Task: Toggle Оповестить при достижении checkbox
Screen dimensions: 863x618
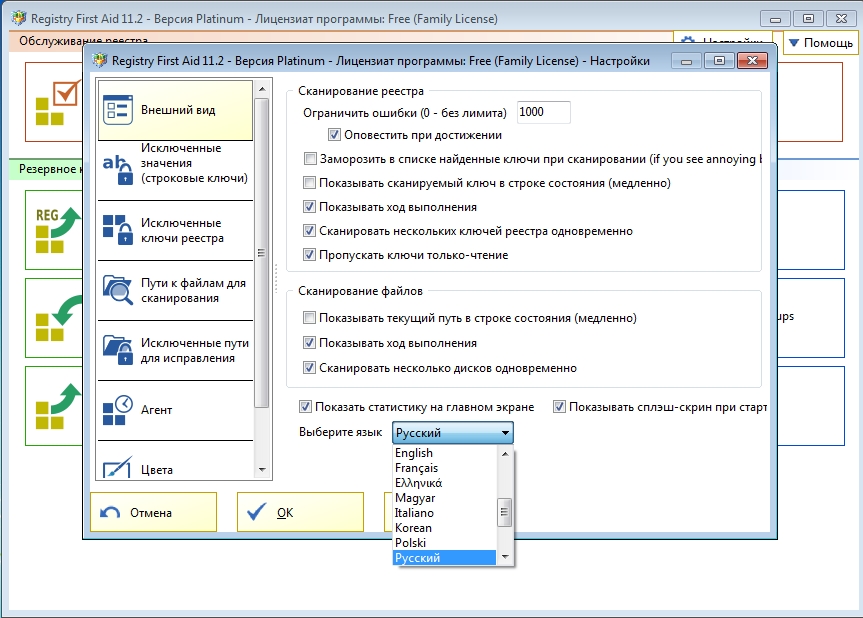Action: pos(334,134)
